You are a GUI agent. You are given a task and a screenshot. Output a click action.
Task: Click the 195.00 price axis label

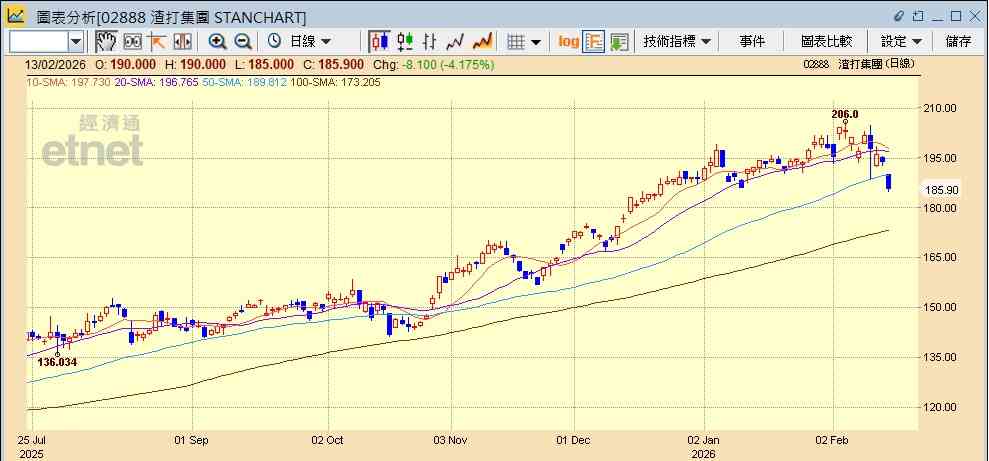coord(940,158)
